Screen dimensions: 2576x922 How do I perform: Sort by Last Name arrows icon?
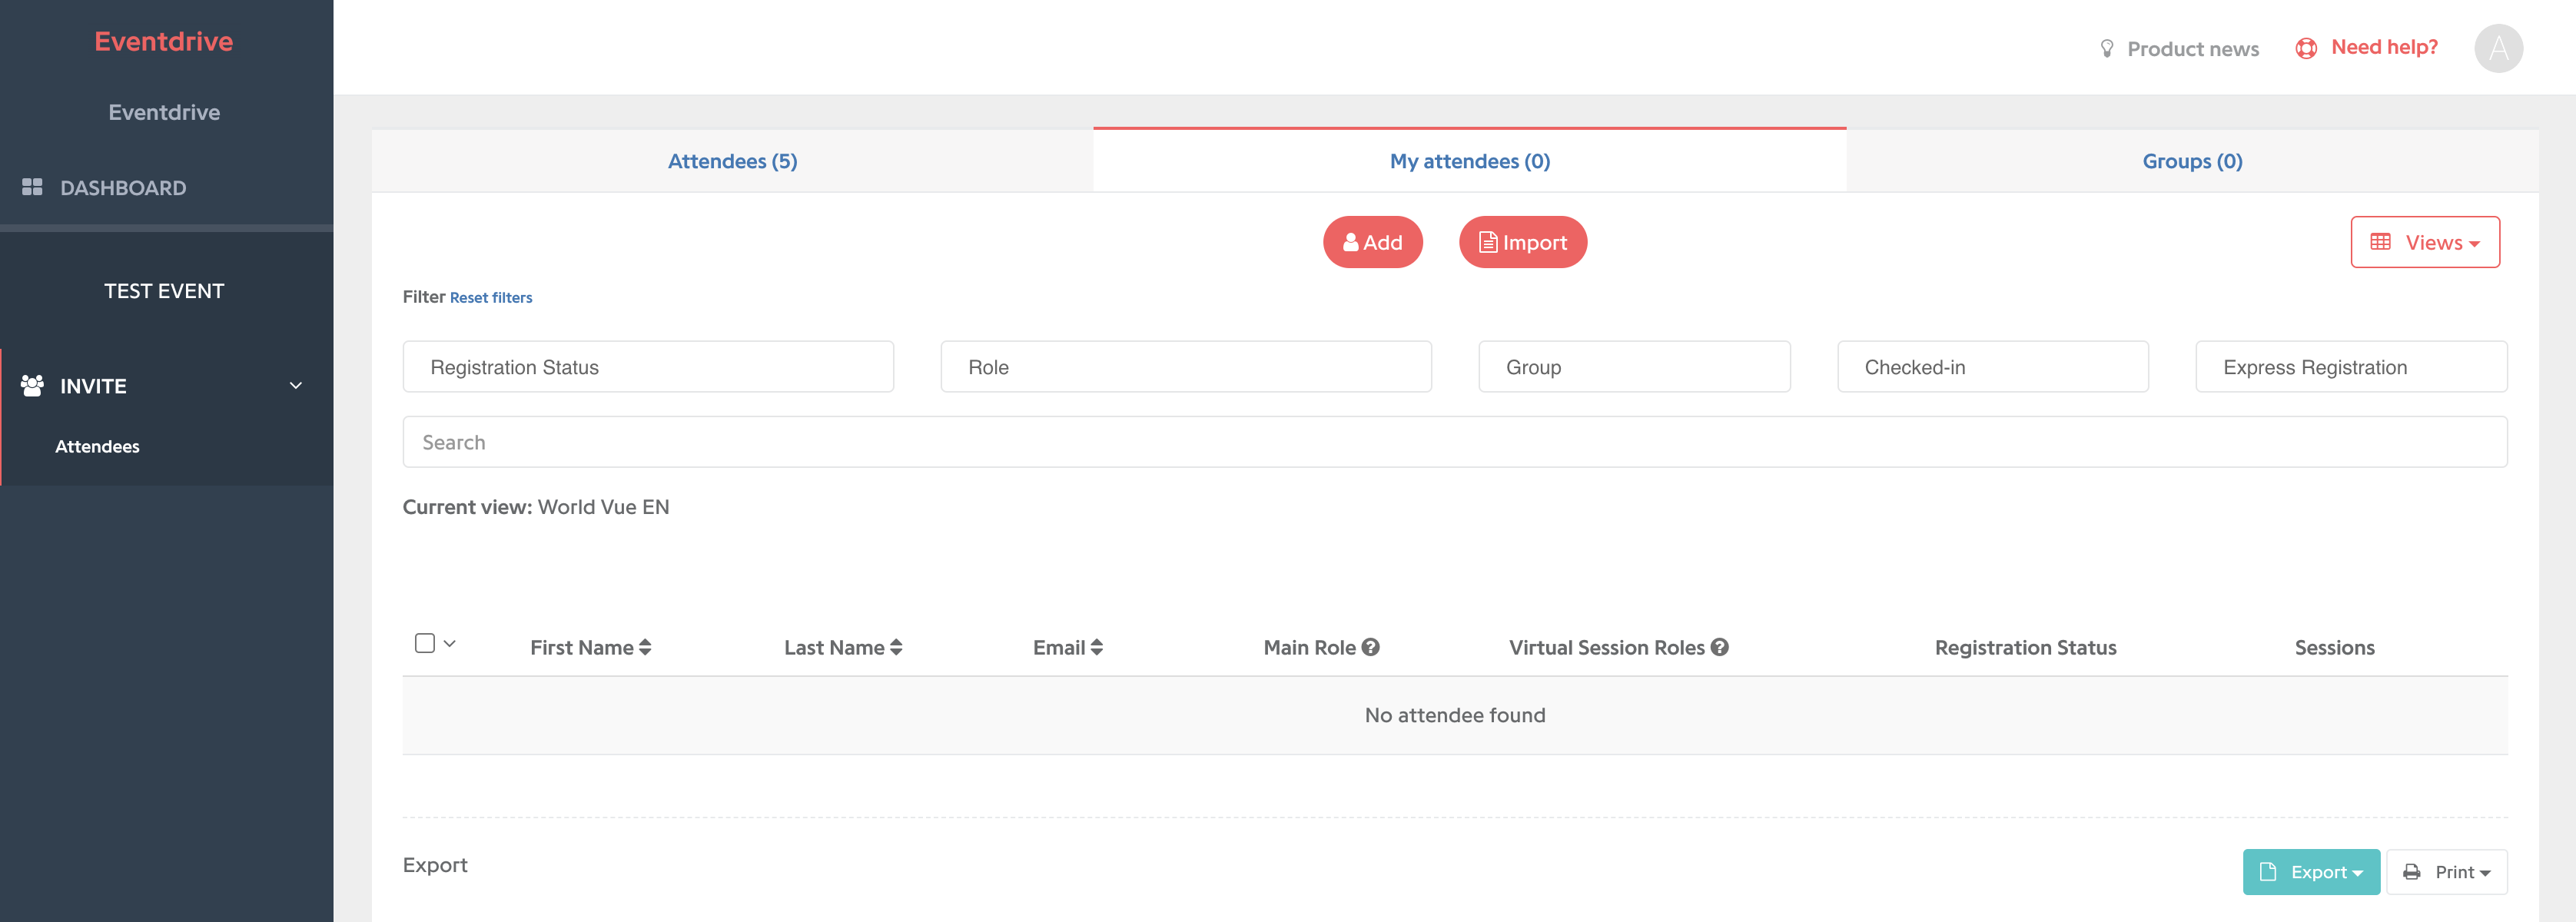tap(896, 647)
